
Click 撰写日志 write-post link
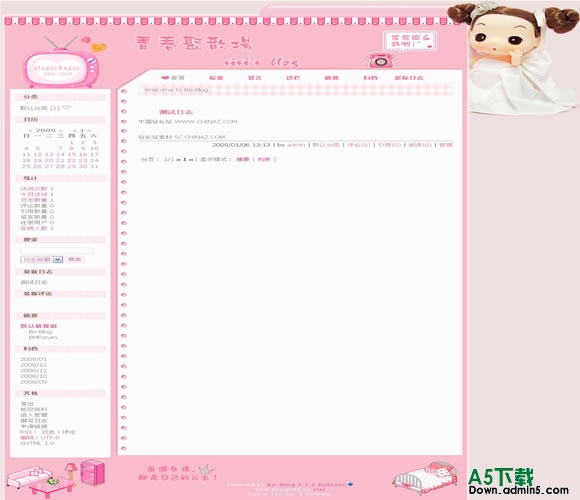[x=34, y=420]
